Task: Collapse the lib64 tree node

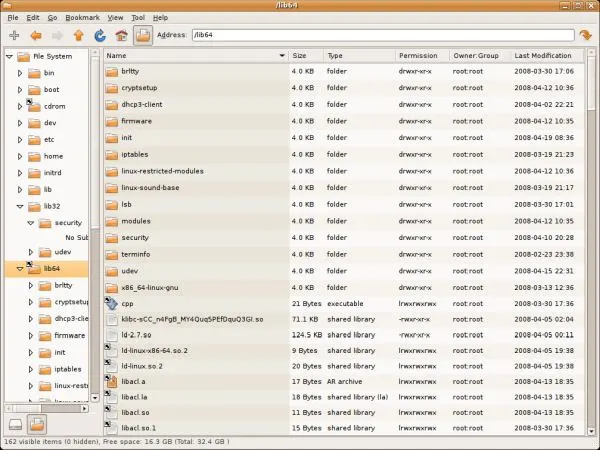Action: tap(9, 268)
